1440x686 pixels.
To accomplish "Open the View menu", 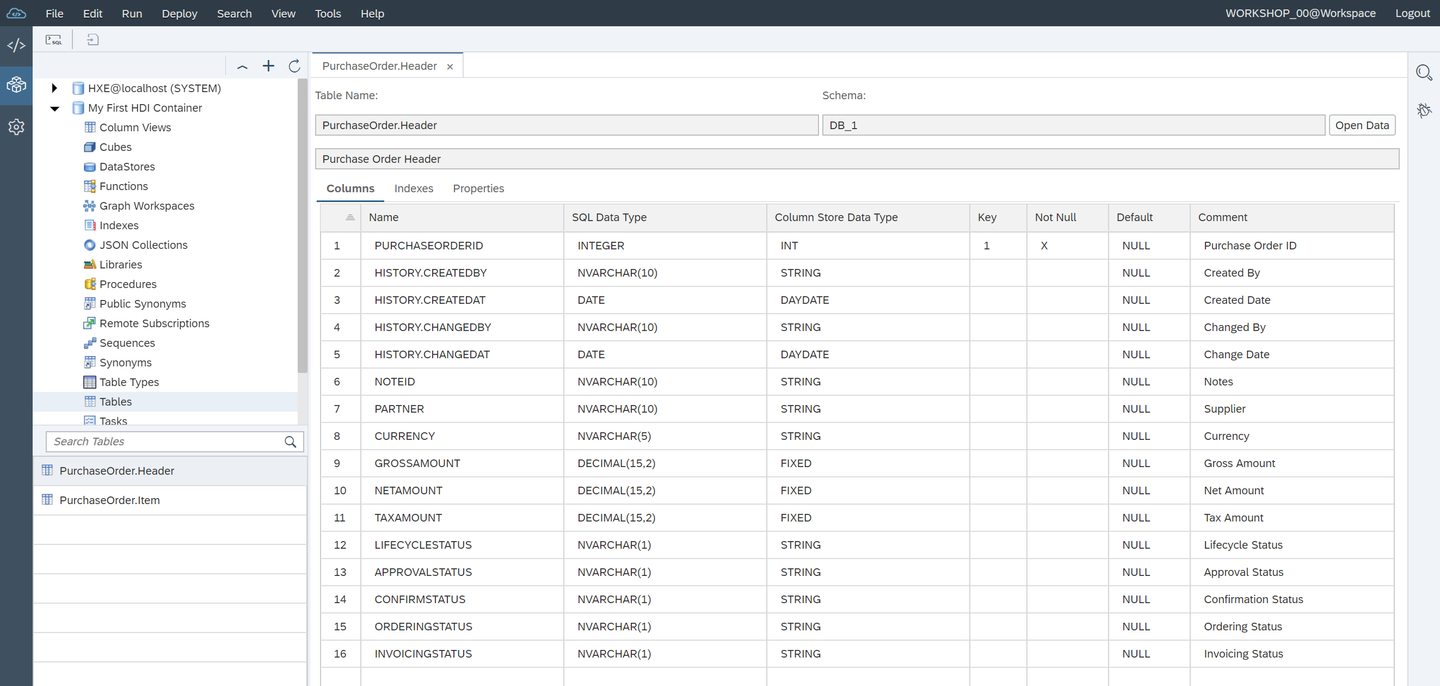I will click(x=284, y=13).
